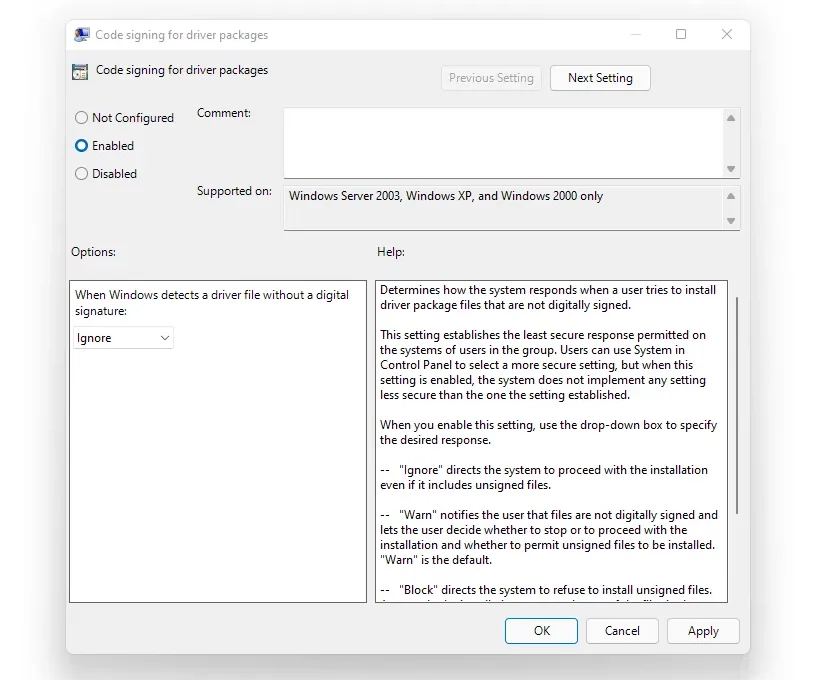Viewport: 817px width, 680px height.
Task: Click the help paragraph describing "Warn"
Action: pos(549,537)
